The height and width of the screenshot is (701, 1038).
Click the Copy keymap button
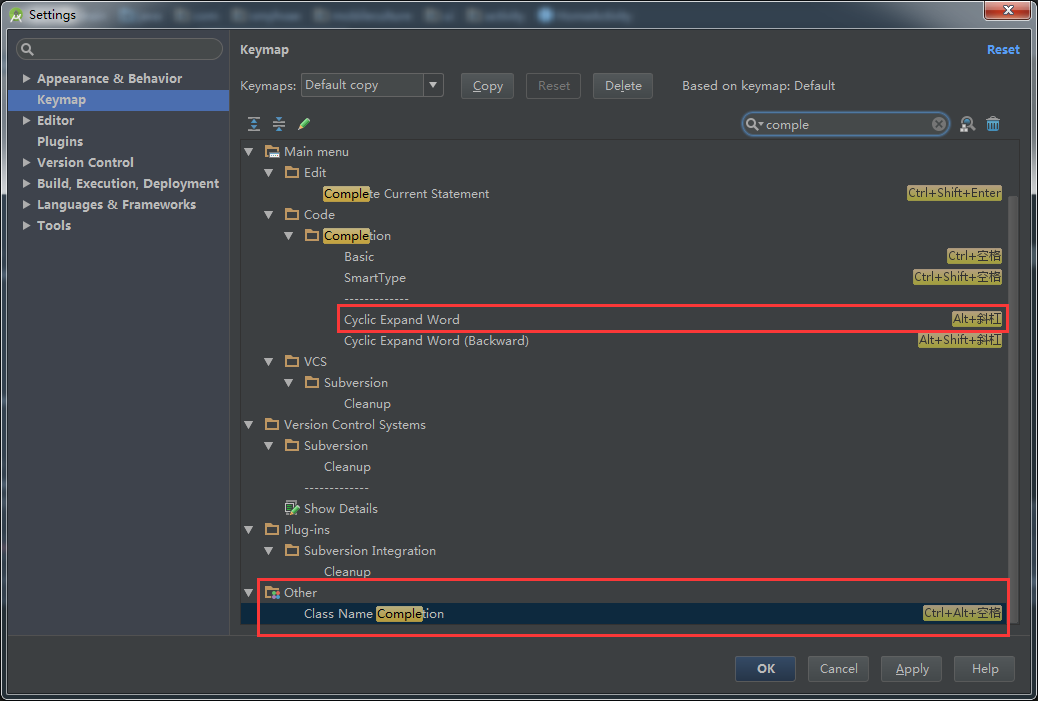click(487, 86)
